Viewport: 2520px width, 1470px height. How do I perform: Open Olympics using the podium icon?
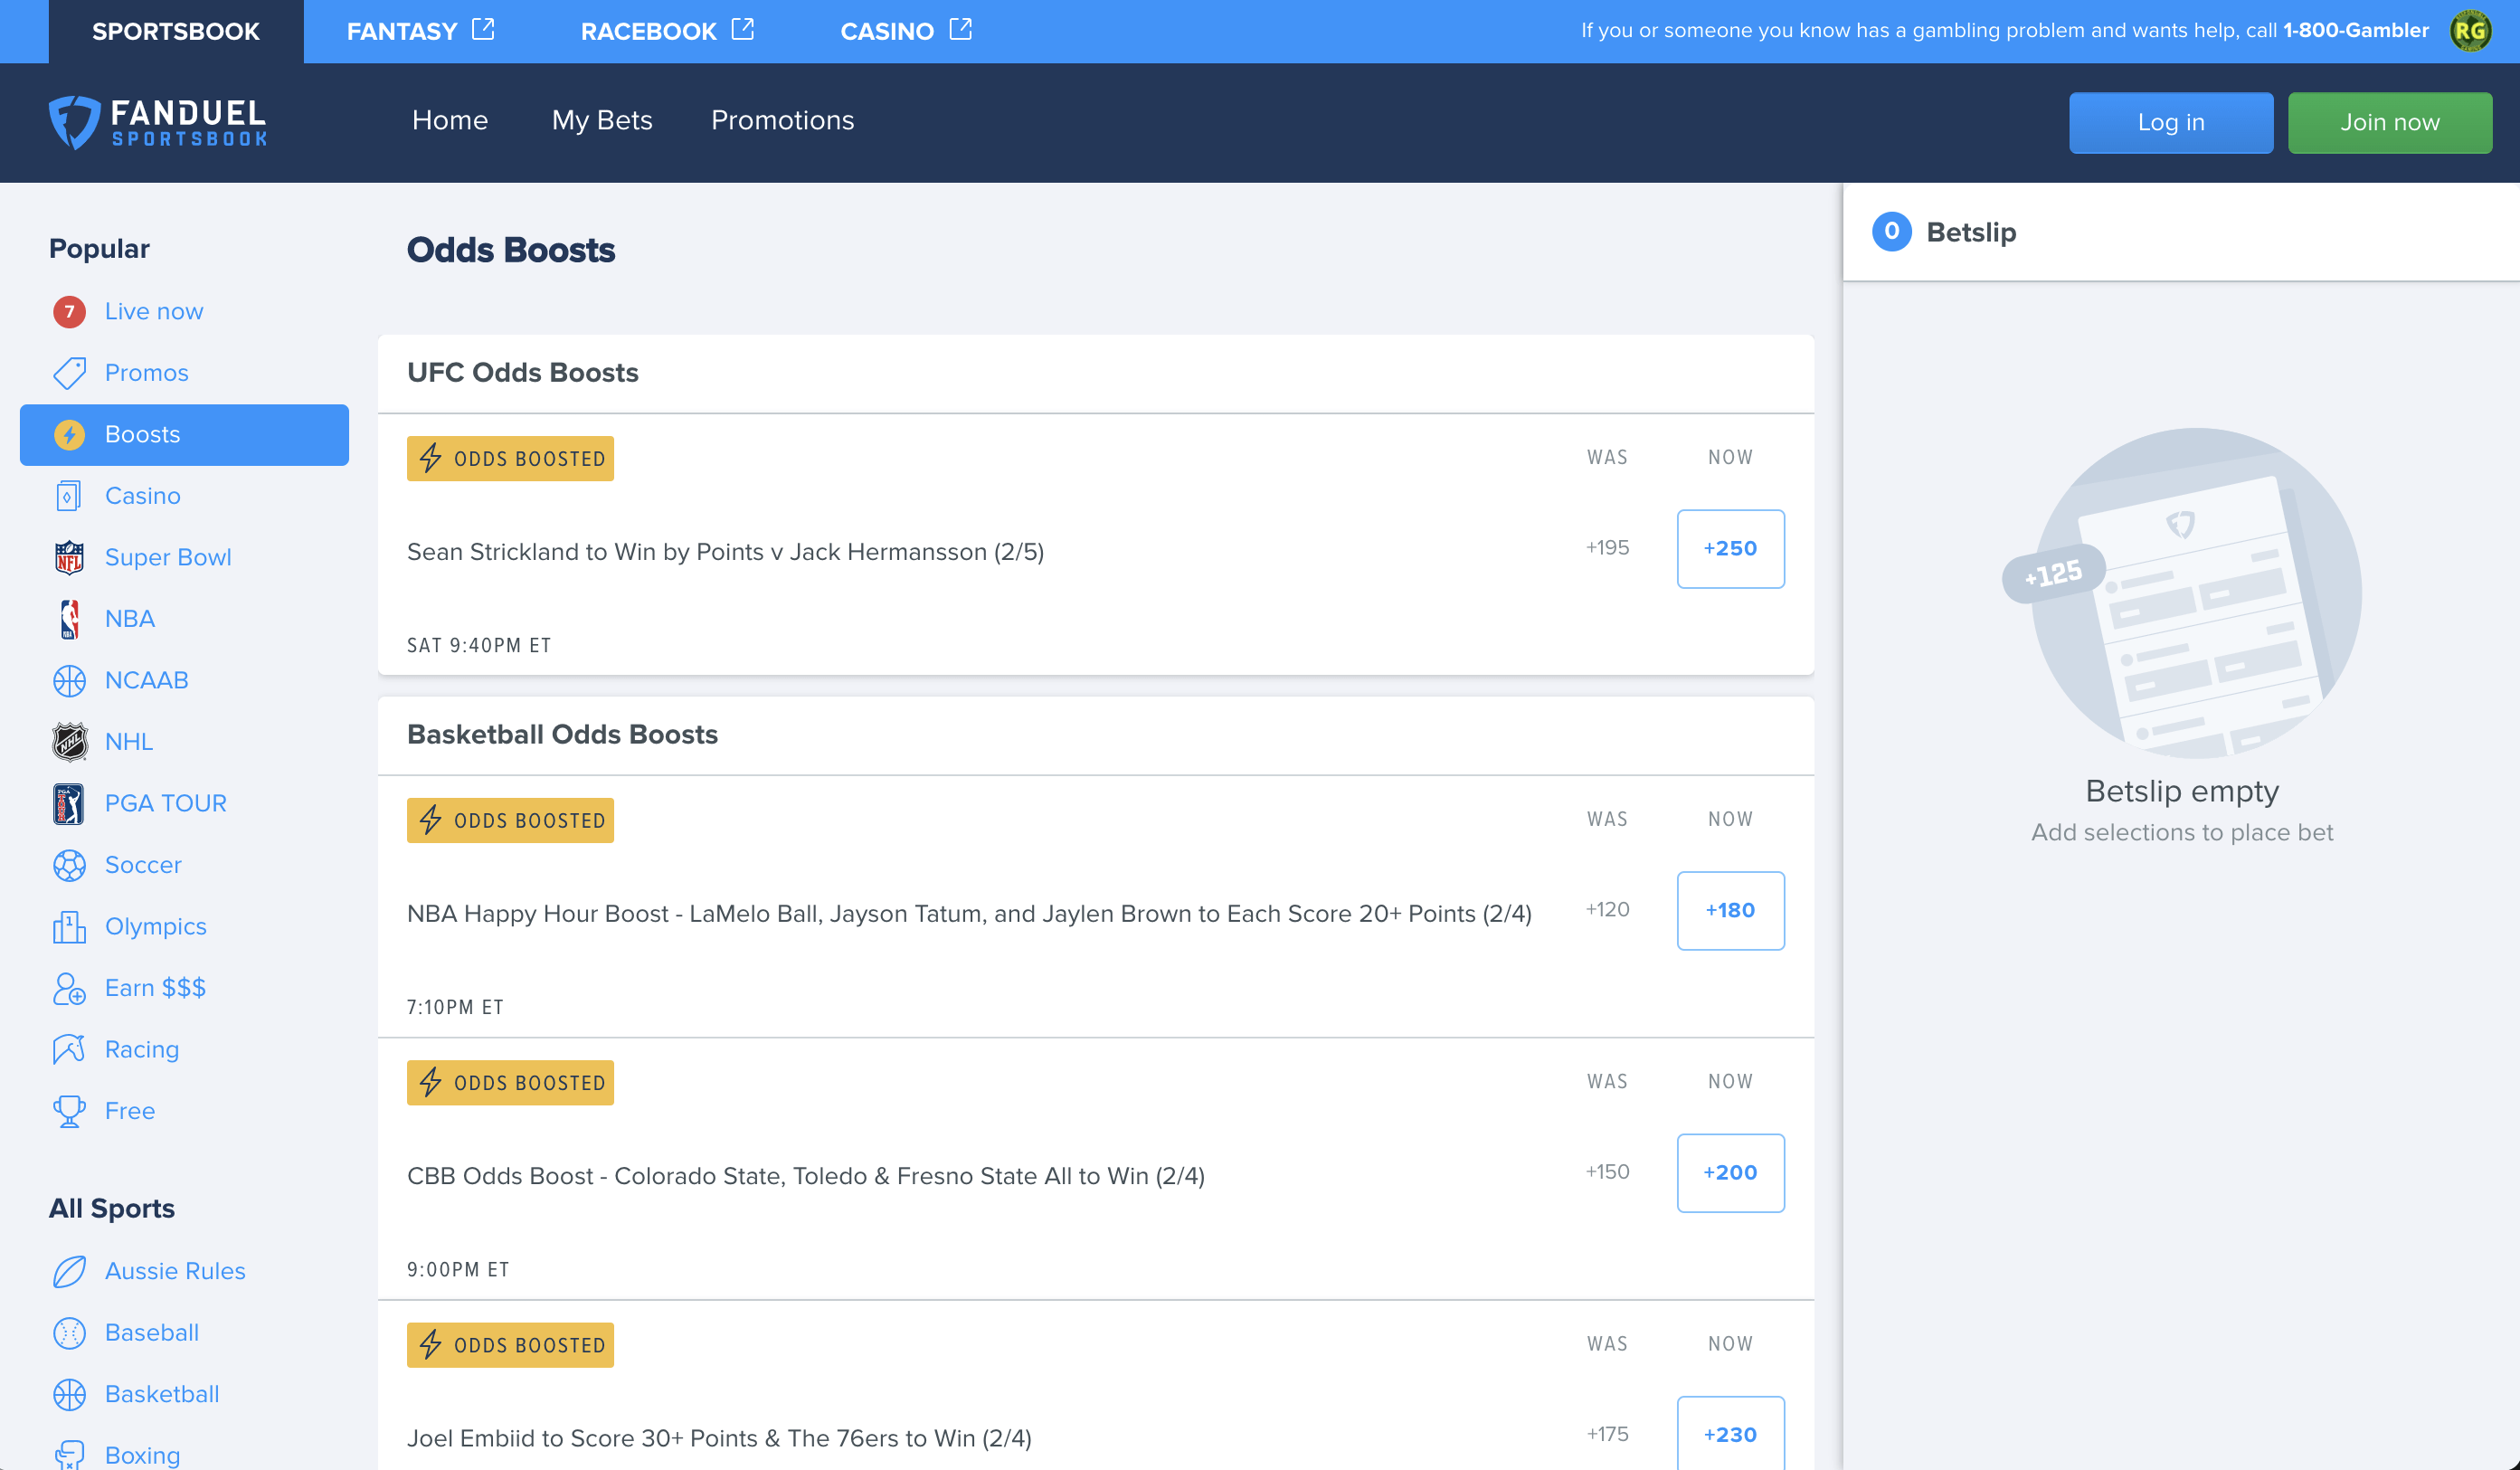pos(68,926)
